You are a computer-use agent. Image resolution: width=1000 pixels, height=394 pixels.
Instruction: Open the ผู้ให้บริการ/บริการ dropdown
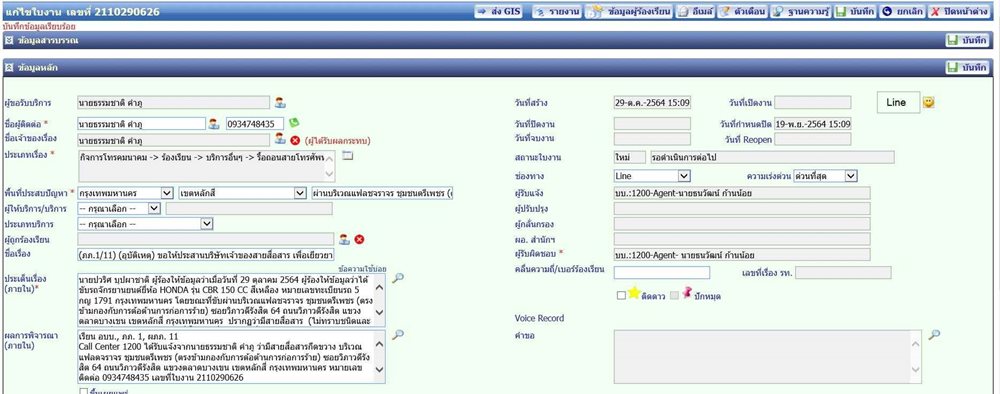(x=119, y=208)
